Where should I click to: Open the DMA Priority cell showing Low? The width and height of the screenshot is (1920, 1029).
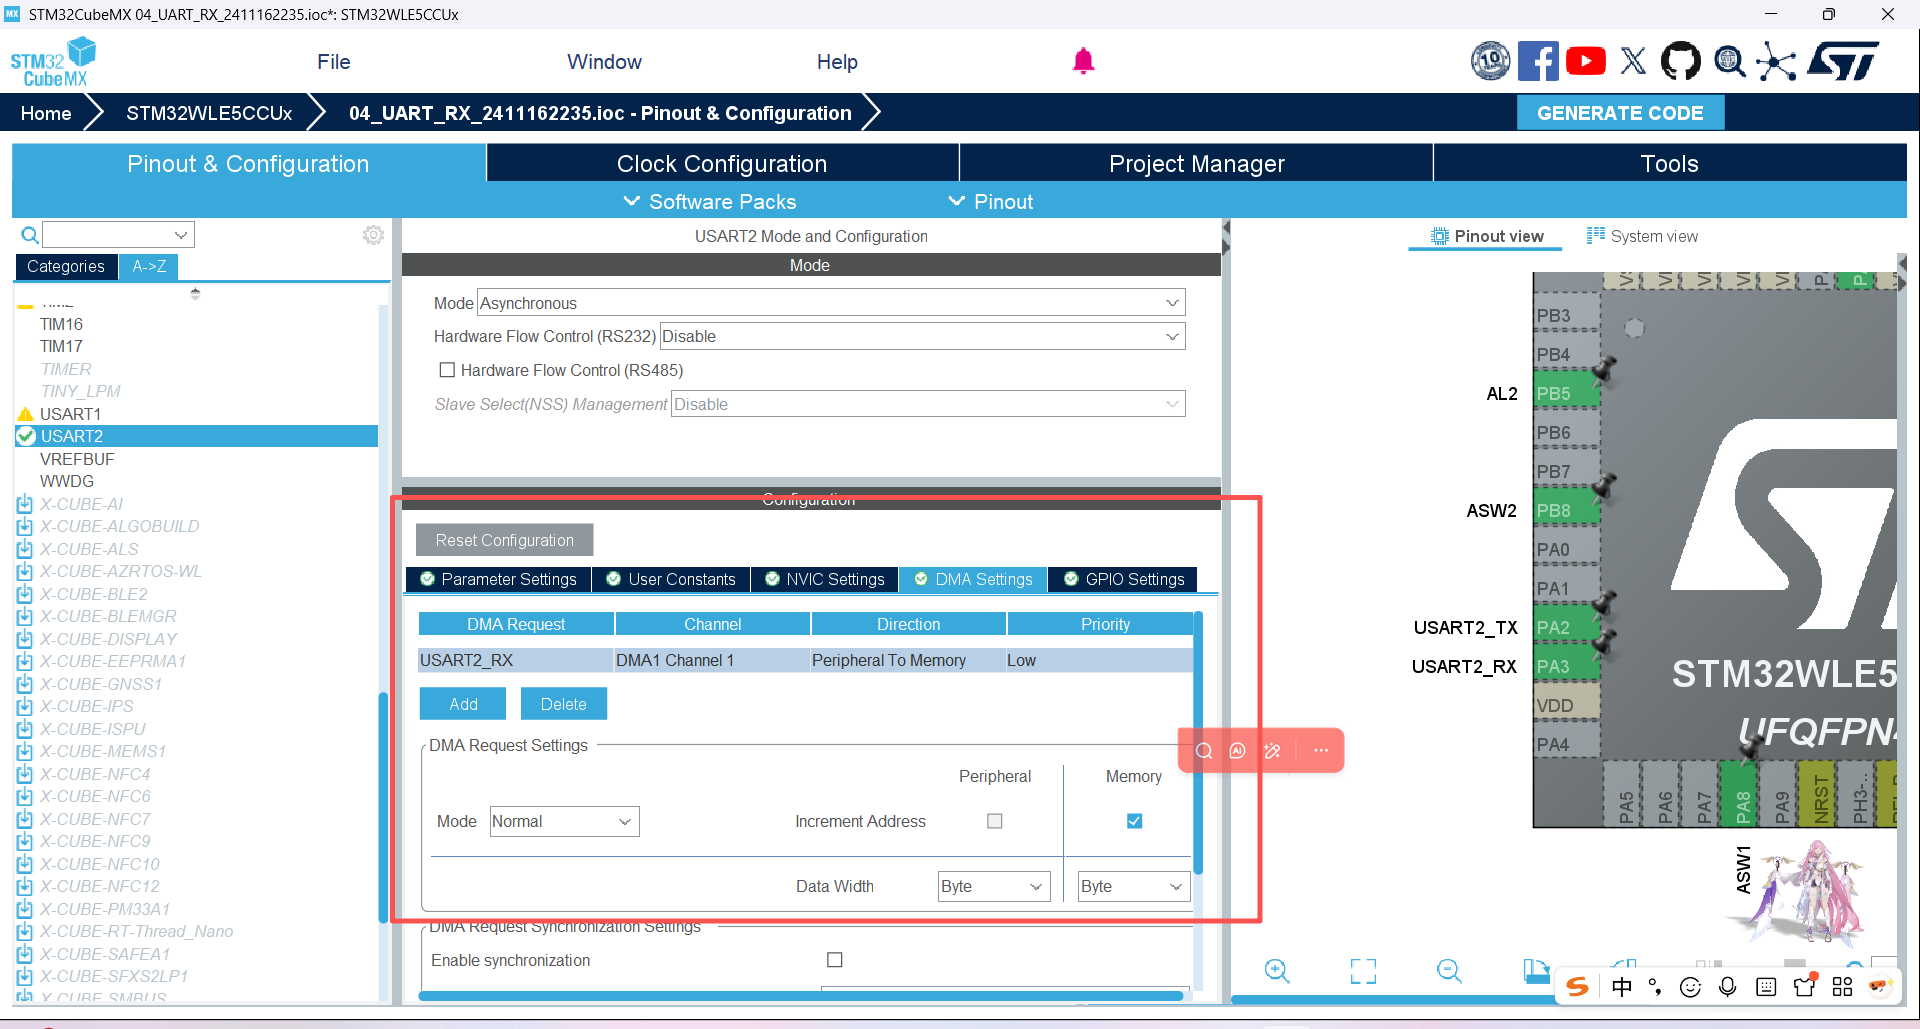[1099, 660]
